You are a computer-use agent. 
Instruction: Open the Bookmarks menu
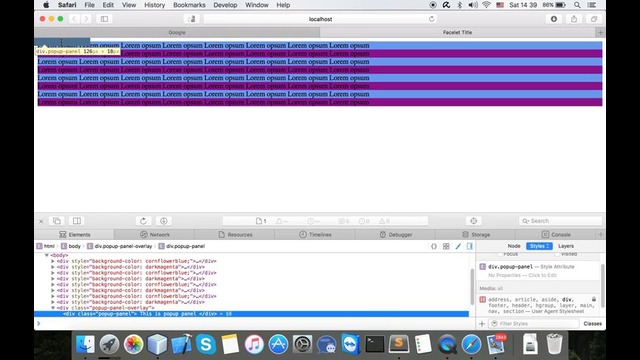tap(189, 5)
